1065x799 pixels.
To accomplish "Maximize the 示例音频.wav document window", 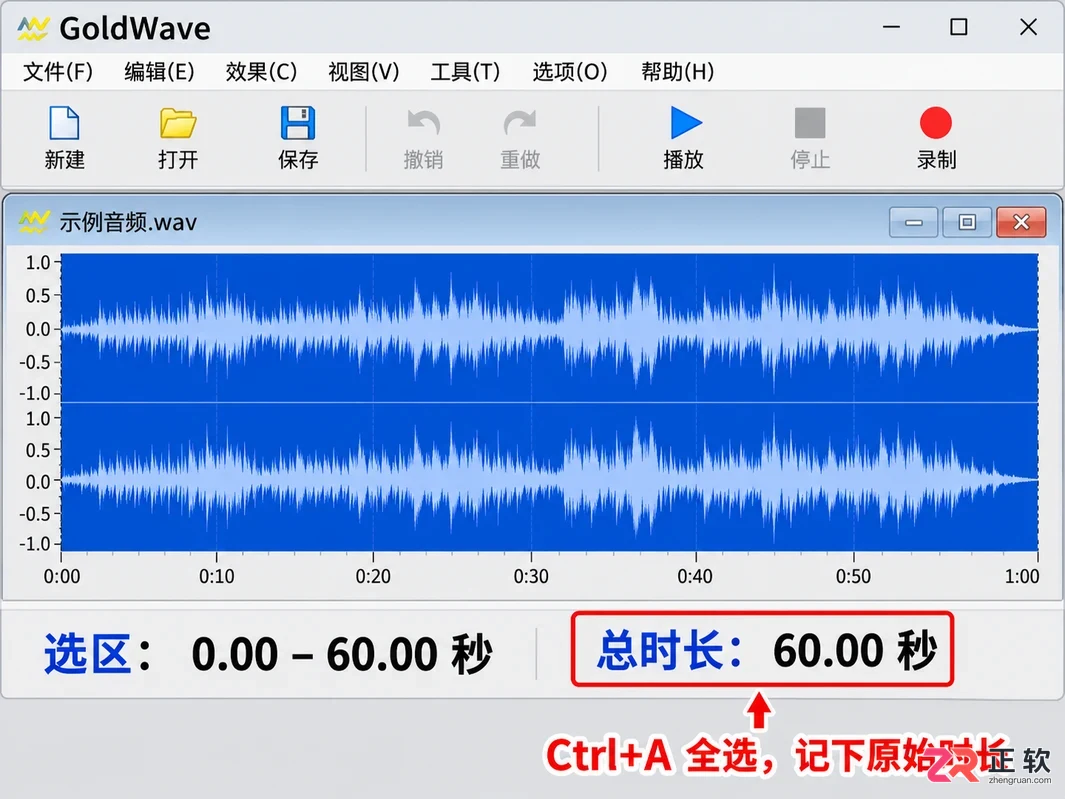I will tap(967, 222).
